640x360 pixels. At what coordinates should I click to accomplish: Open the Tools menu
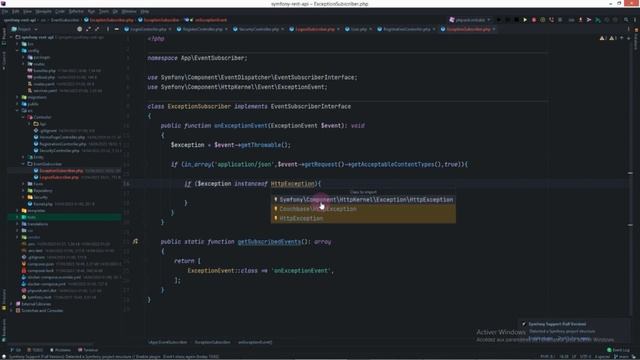[104, 11]
